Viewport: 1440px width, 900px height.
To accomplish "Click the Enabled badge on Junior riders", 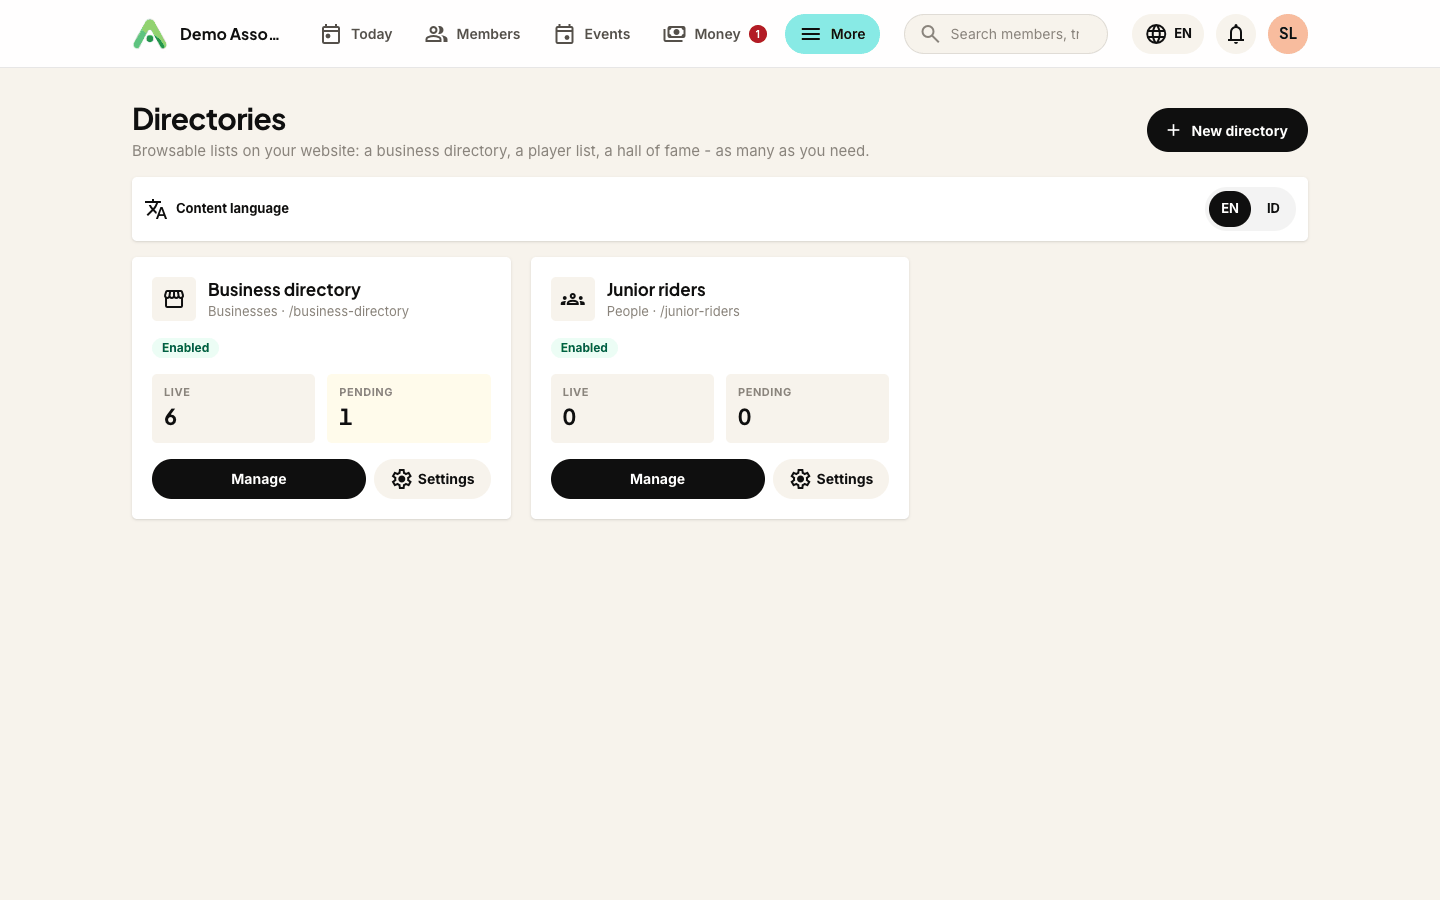I will pos(584,348).
